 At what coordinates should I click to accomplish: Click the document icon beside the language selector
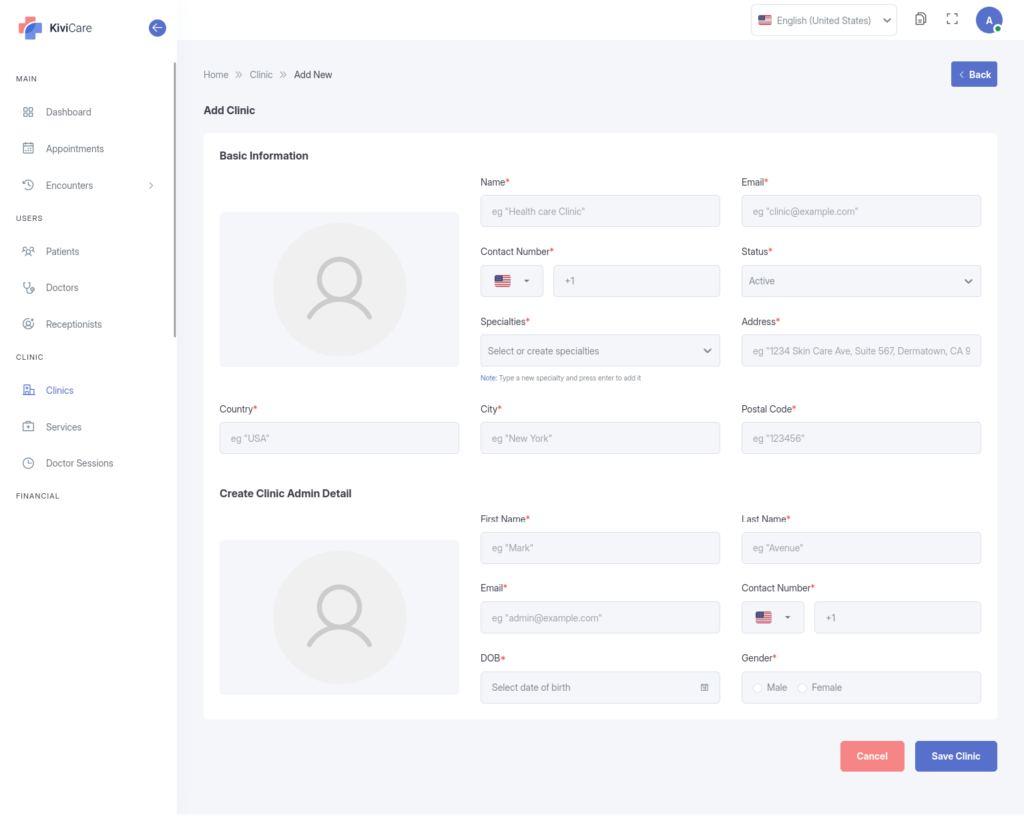pos(920,20)
